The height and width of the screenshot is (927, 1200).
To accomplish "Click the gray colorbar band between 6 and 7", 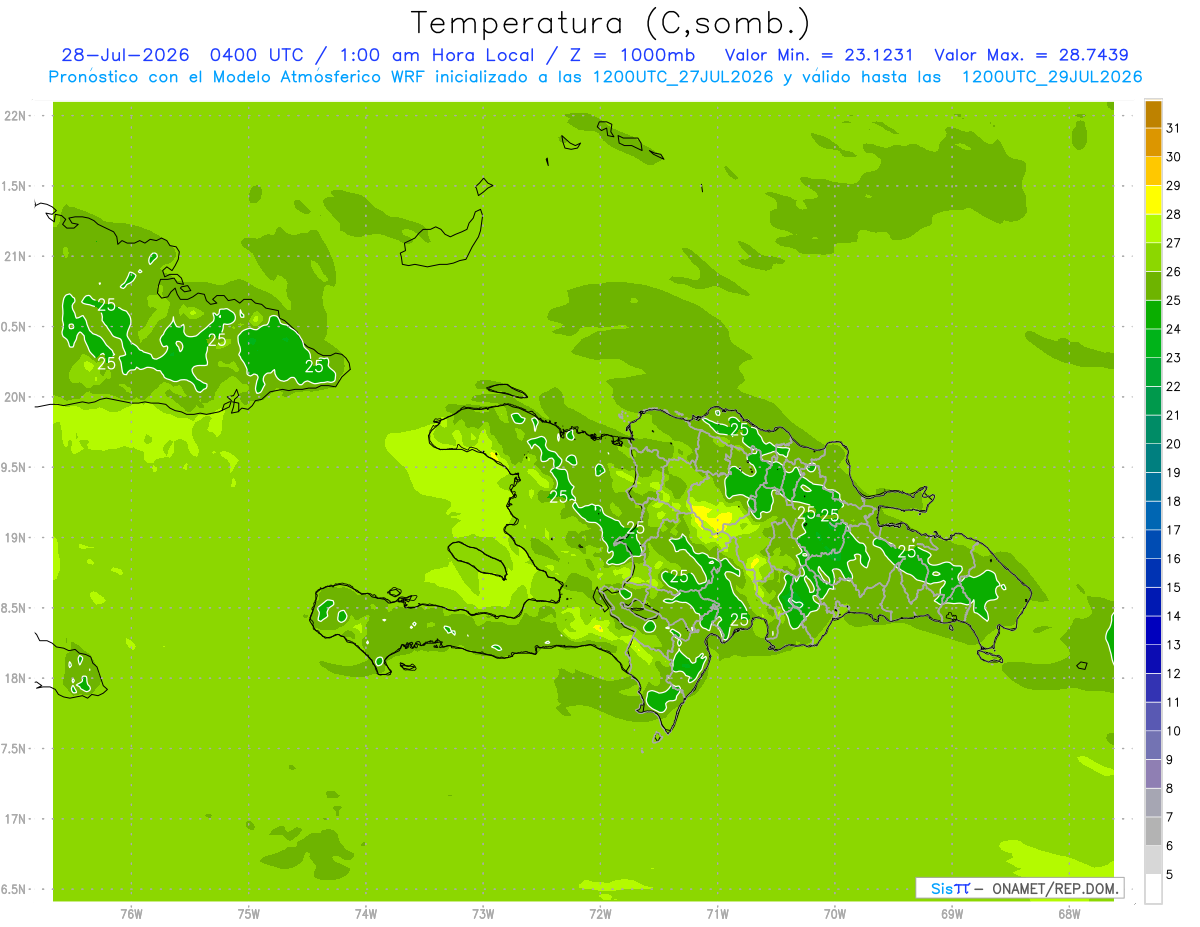I will click(x=1153, y=832).
